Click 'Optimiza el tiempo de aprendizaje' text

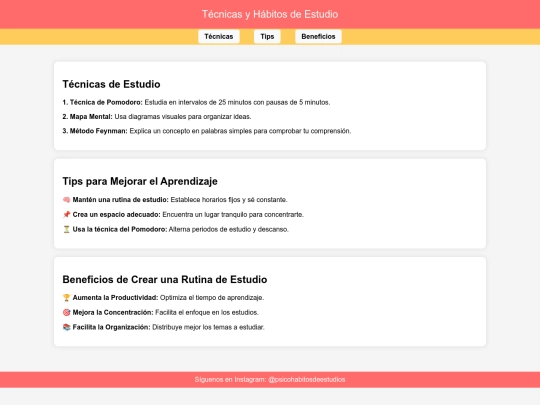click(x=212, y=298)
